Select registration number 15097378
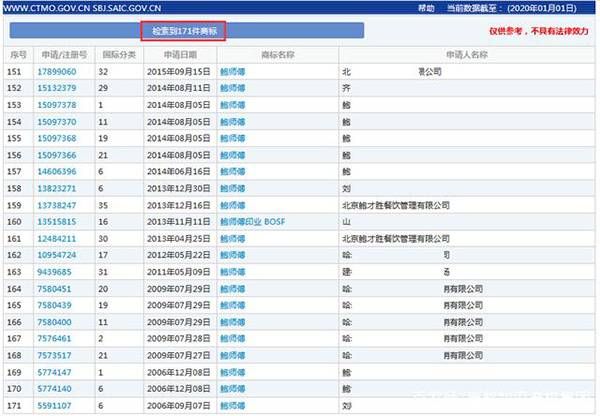Viewport: 600px width, 416px height. (x=57, y=104)
